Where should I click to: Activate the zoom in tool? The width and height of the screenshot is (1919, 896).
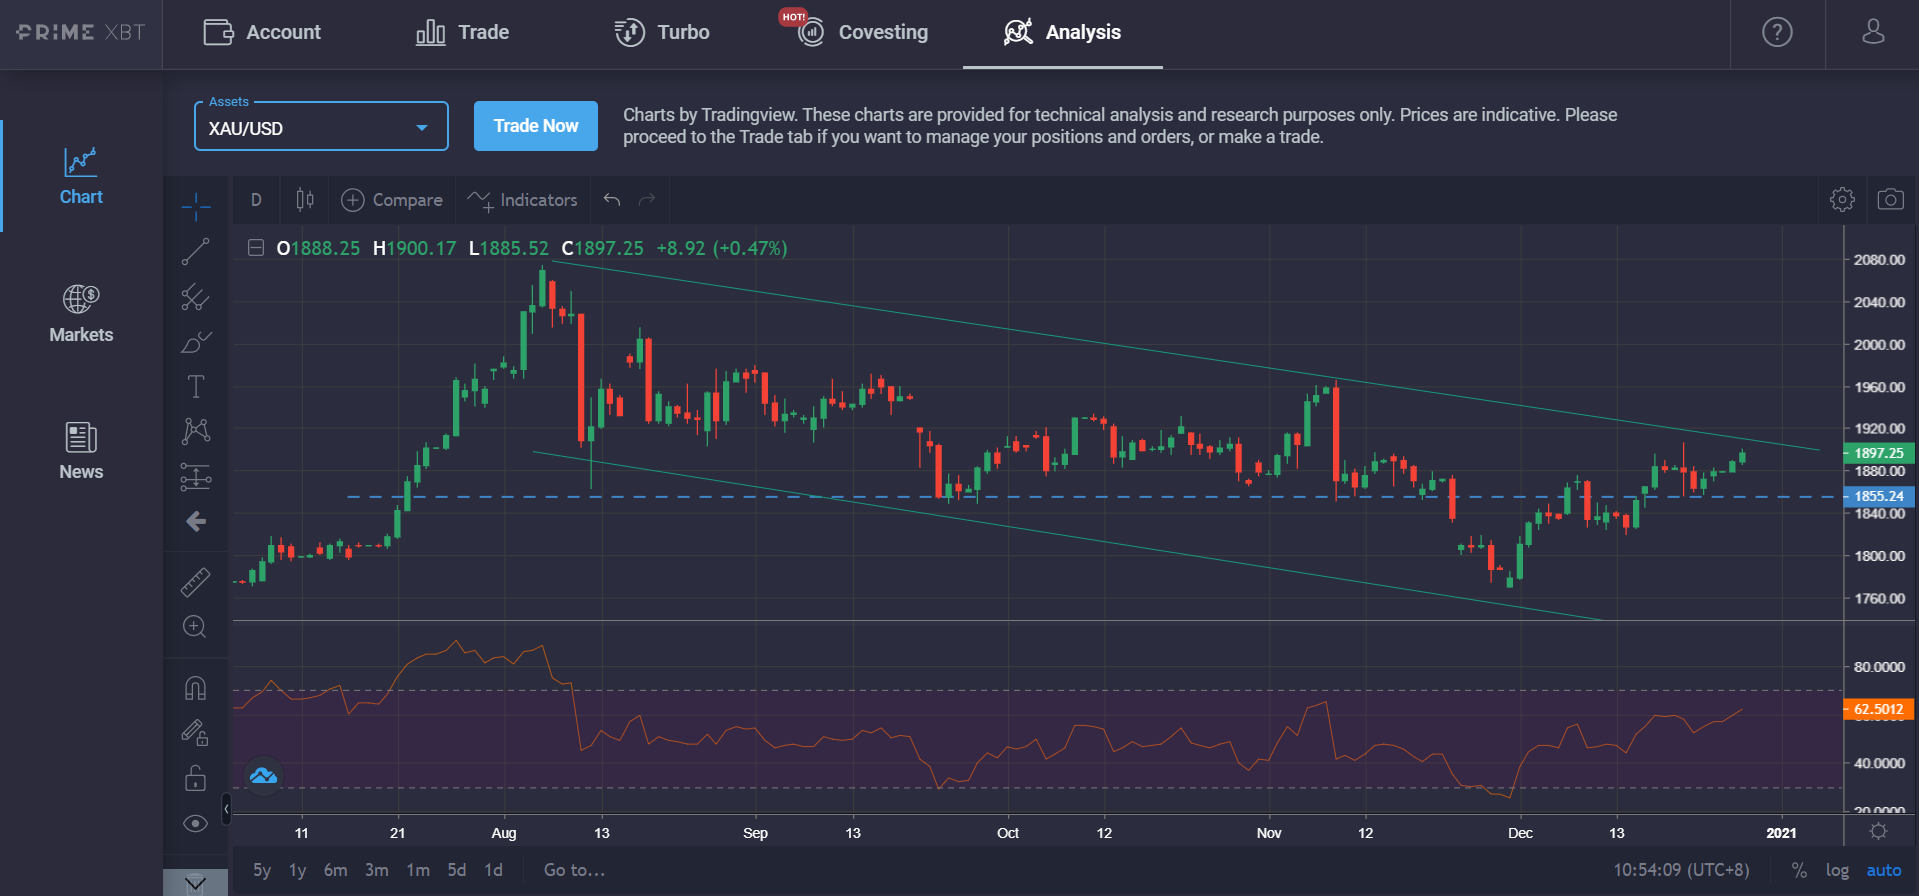196,627
